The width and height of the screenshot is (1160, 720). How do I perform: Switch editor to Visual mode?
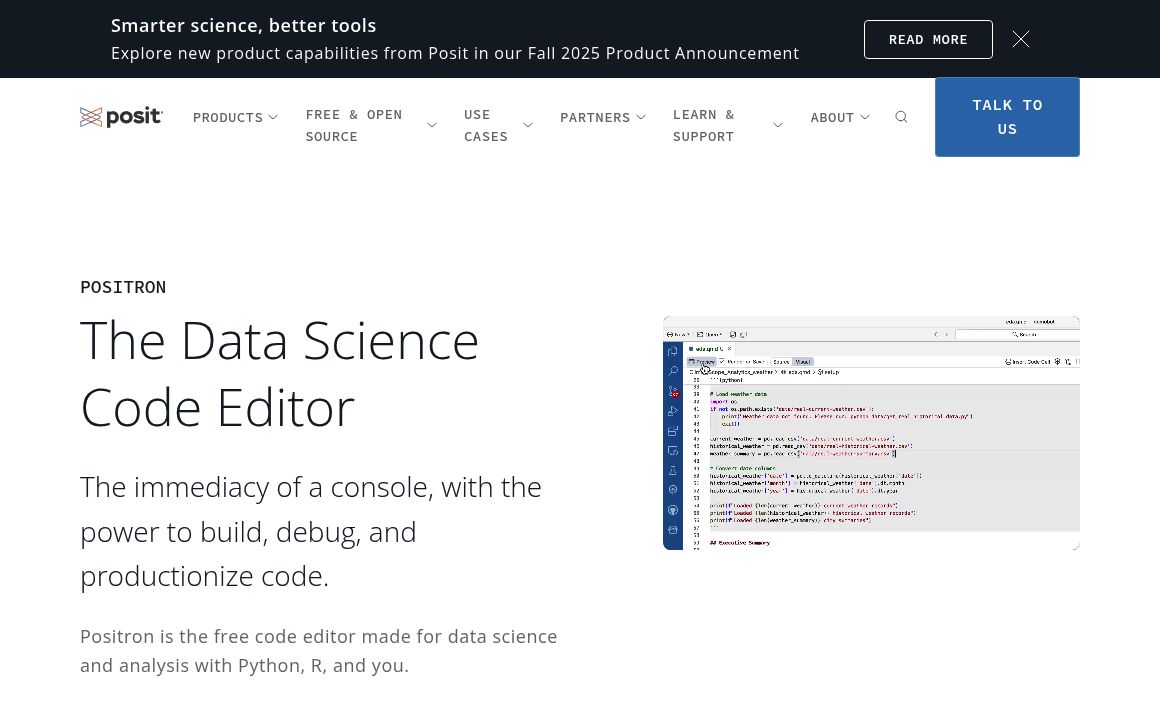pos(803,361)
